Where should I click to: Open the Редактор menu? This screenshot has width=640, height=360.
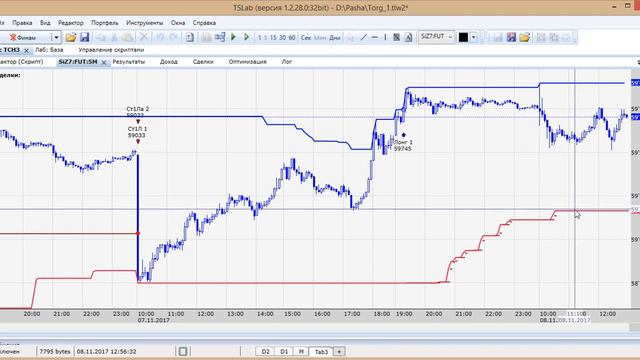pos(71,23)
